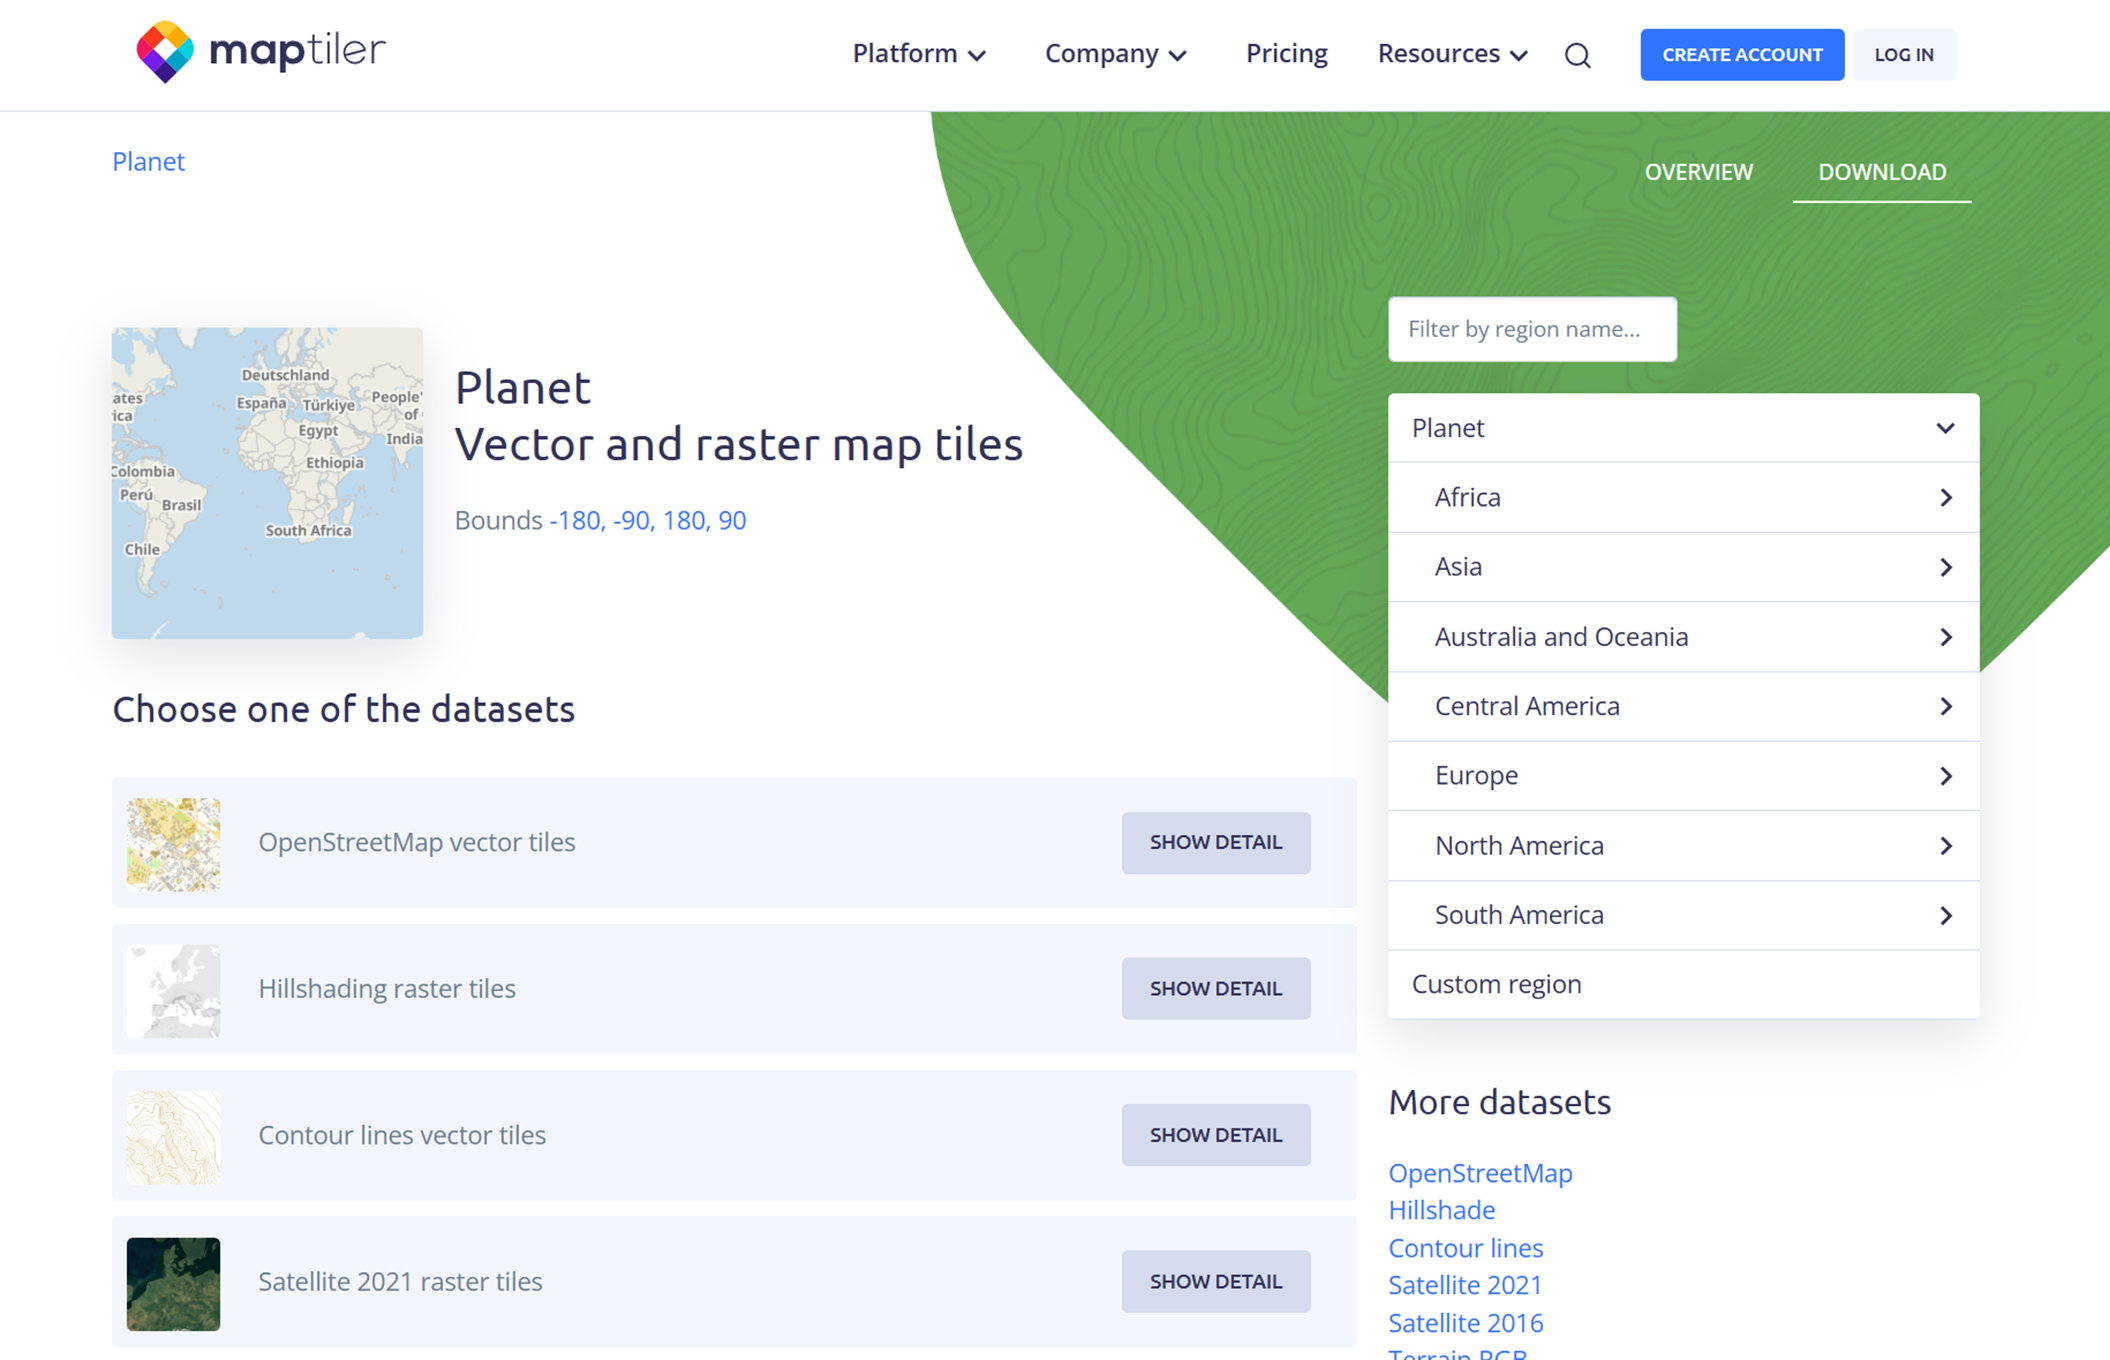Click Satellite 2021 dataset thumbnail
The width and height of the screenshot is (2110, 1360).
click(173, 1283)
